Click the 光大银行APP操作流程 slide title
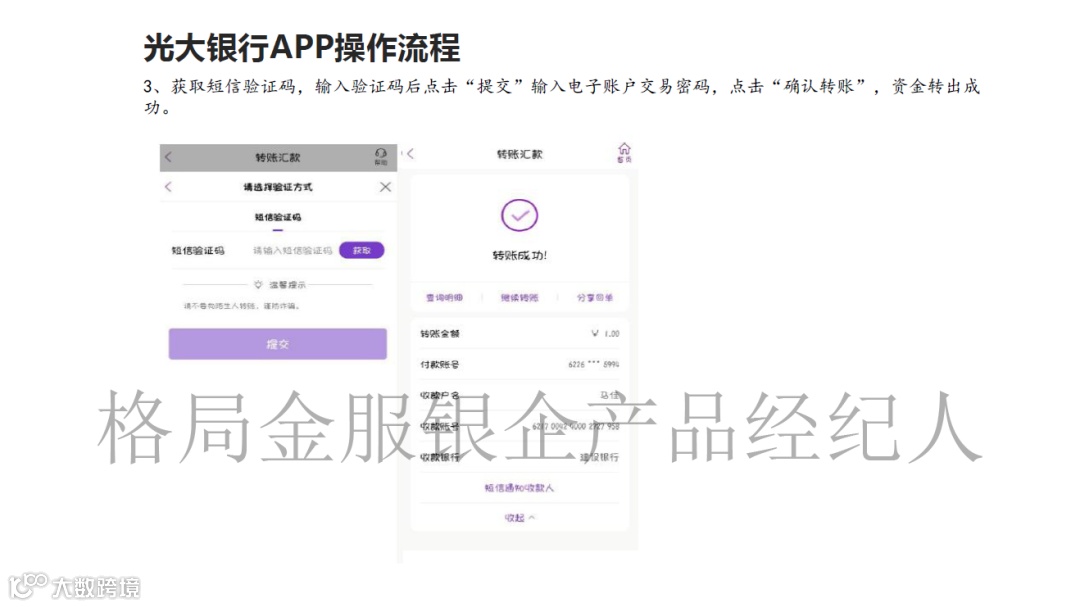1080x607 pixels. pos(302,48)
